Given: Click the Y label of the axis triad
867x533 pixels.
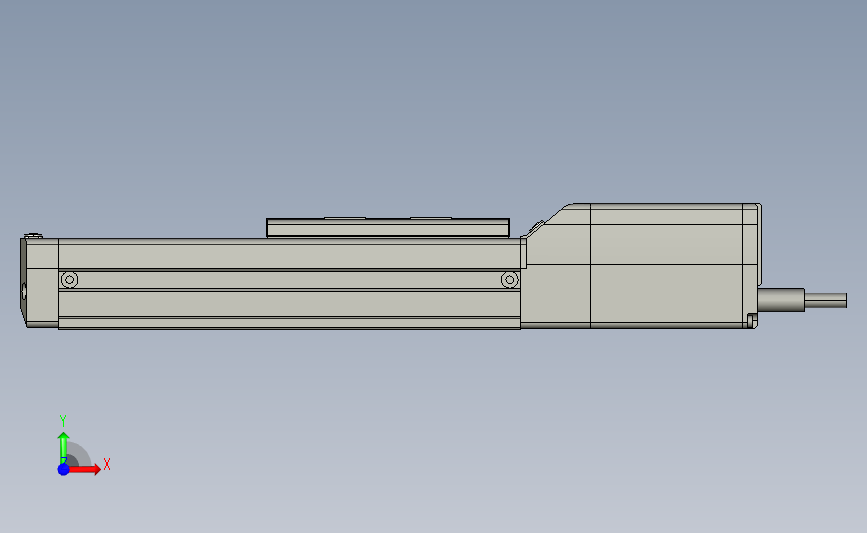Looking at the screenshot, I should (63, 421).
